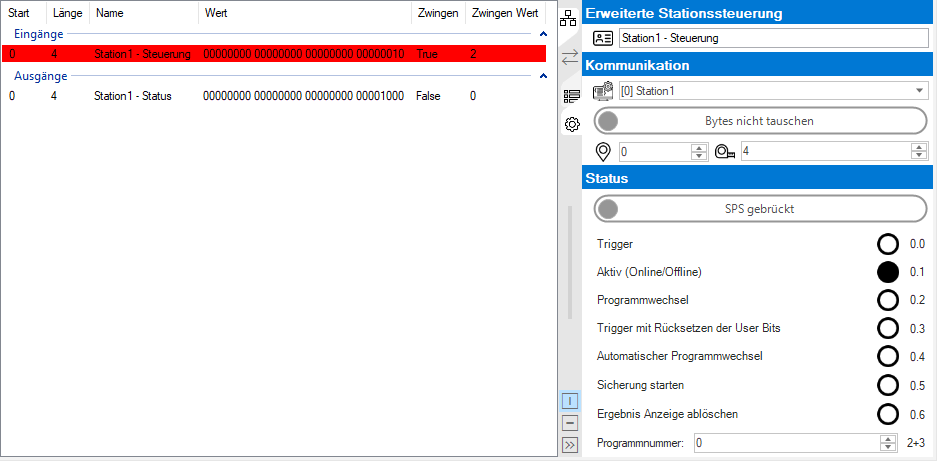Toggle the Bytes nicht tauschen switch
The width and height of the screenshot is (937, 461).
(760, 121)
